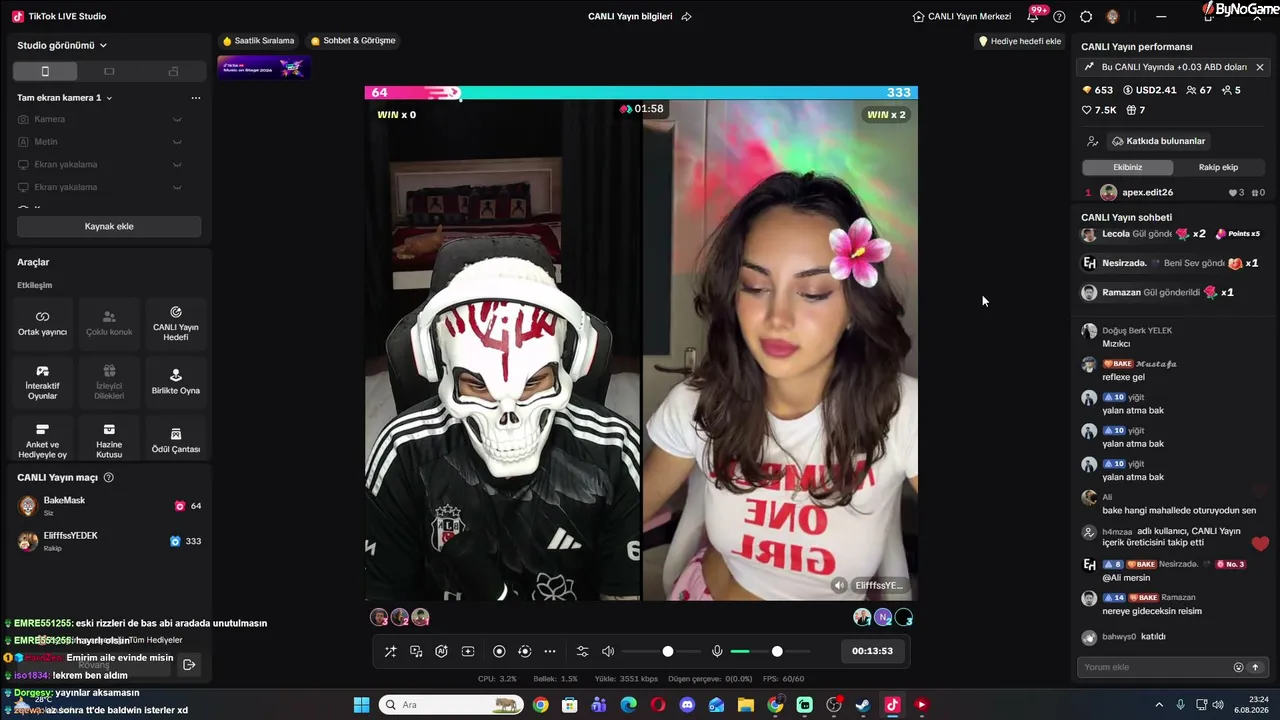Select the portrait phone layout

point(45,71)
